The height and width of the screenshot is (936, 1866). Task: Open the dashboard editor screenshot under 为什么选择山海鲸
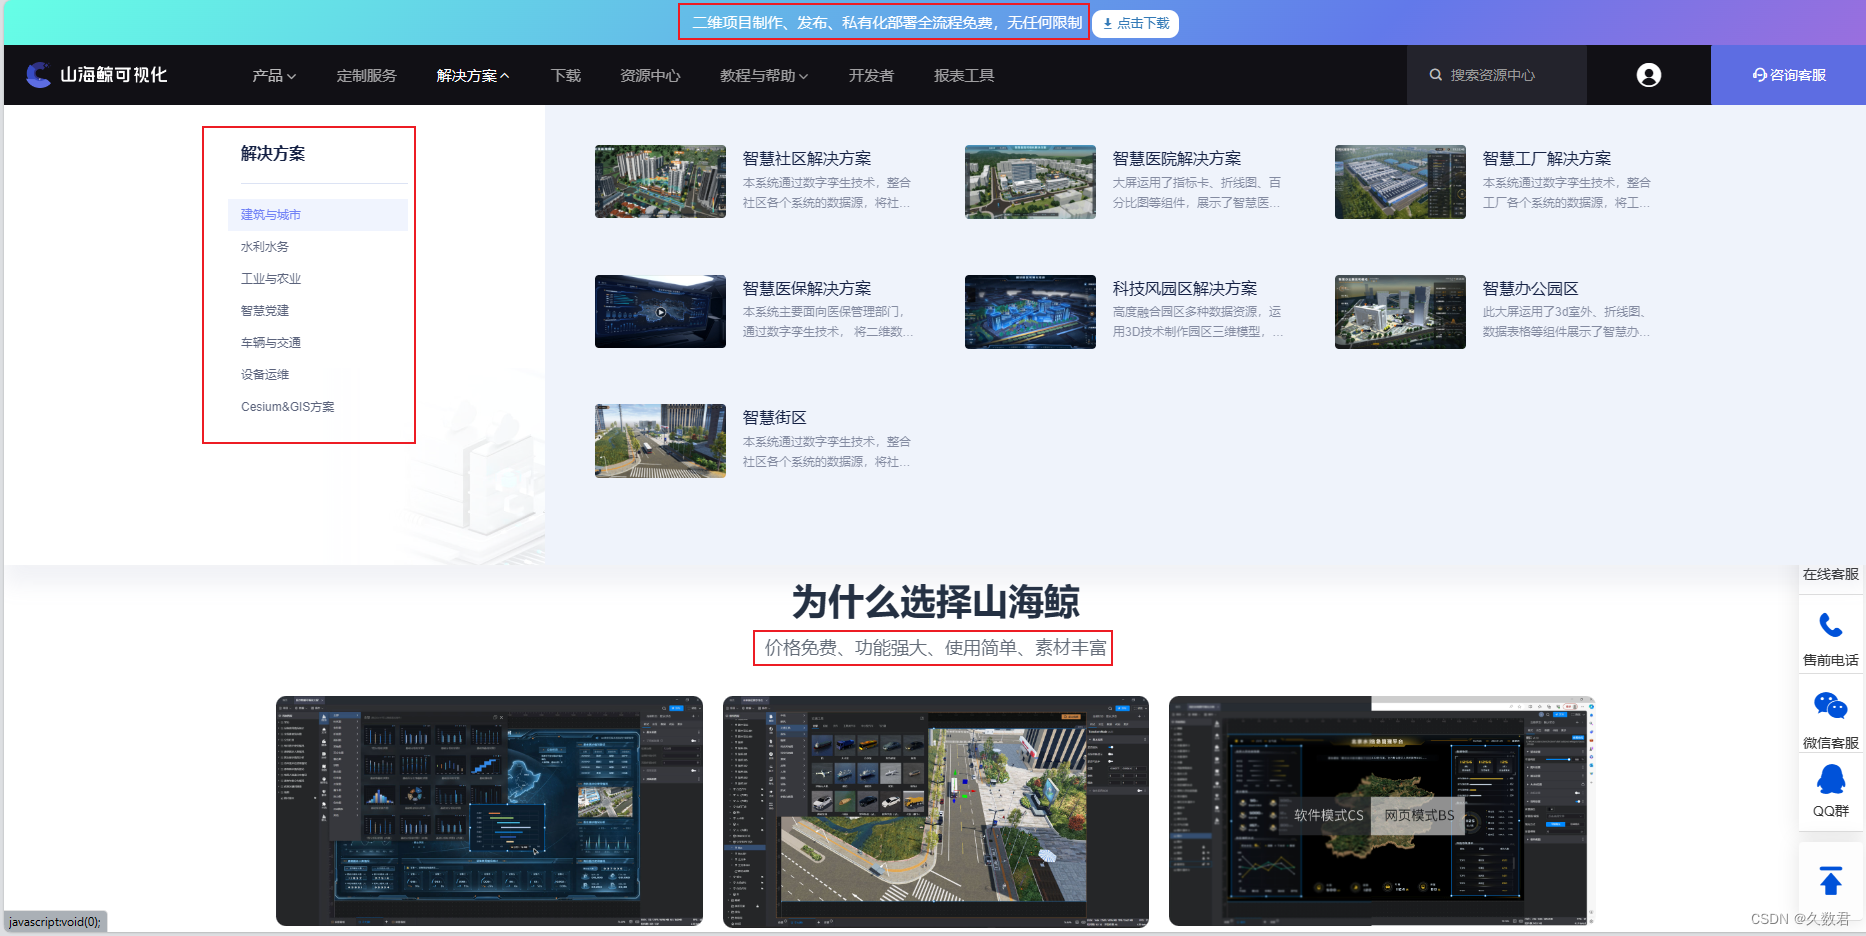coord(489,811)
